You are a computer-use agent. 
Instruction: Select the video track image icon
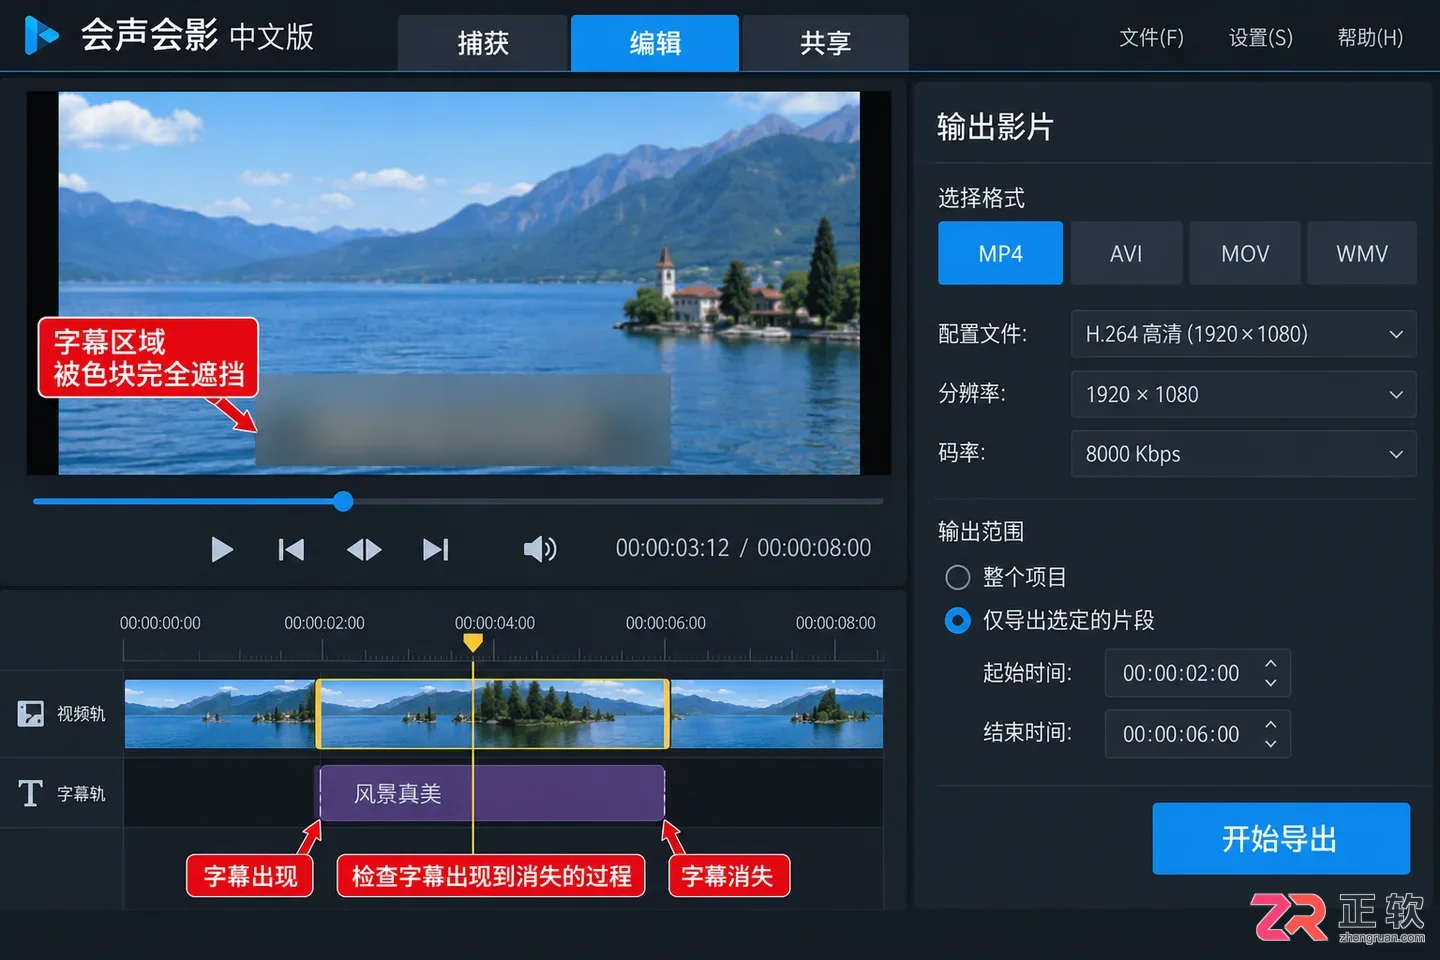(31, 713)
